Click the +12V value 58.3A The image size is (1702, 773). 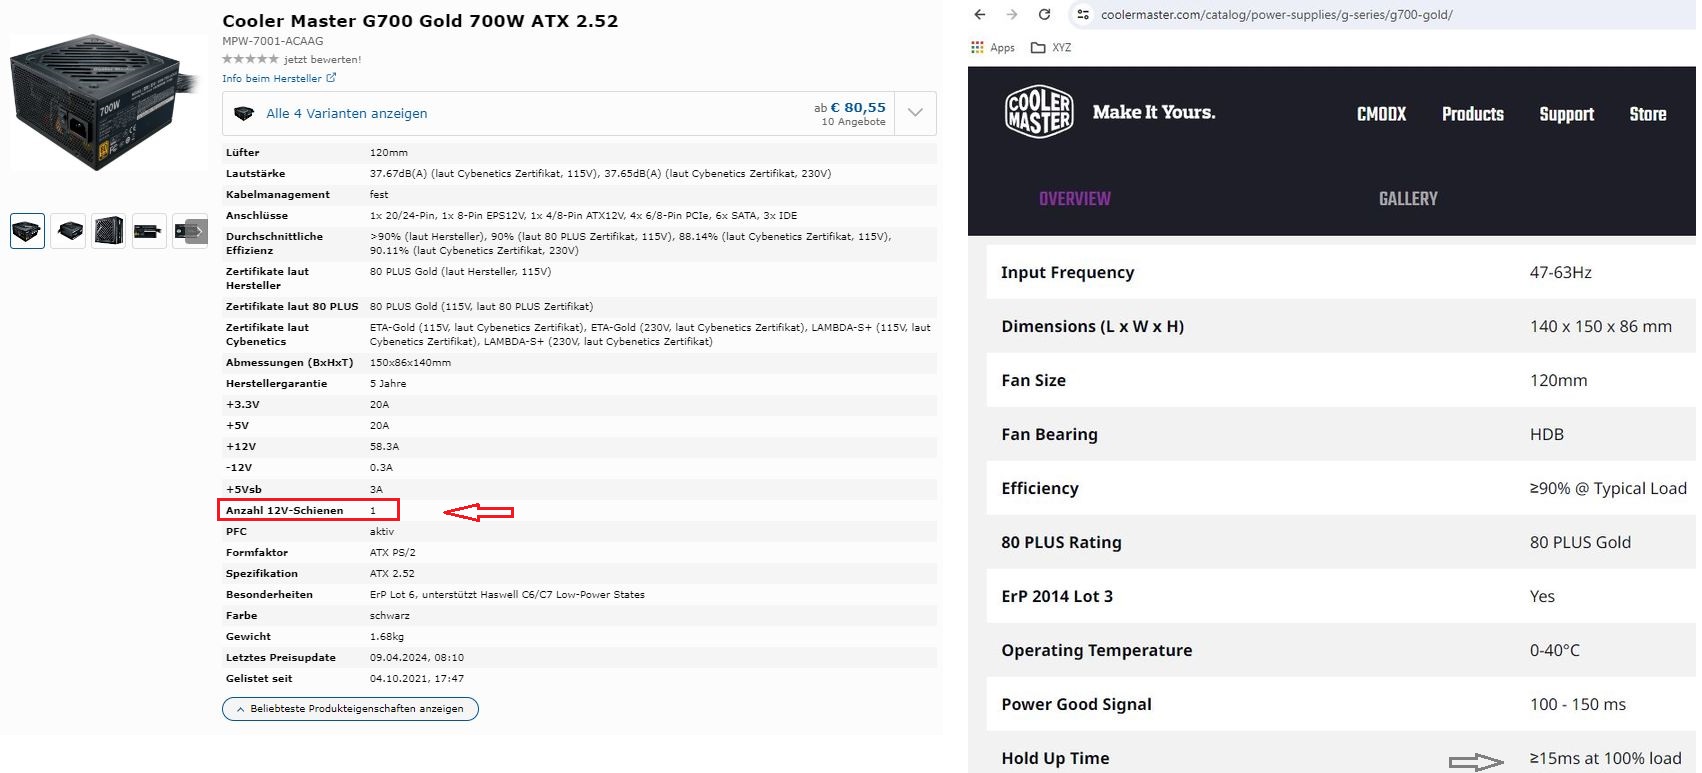click(x=384, y=447)
